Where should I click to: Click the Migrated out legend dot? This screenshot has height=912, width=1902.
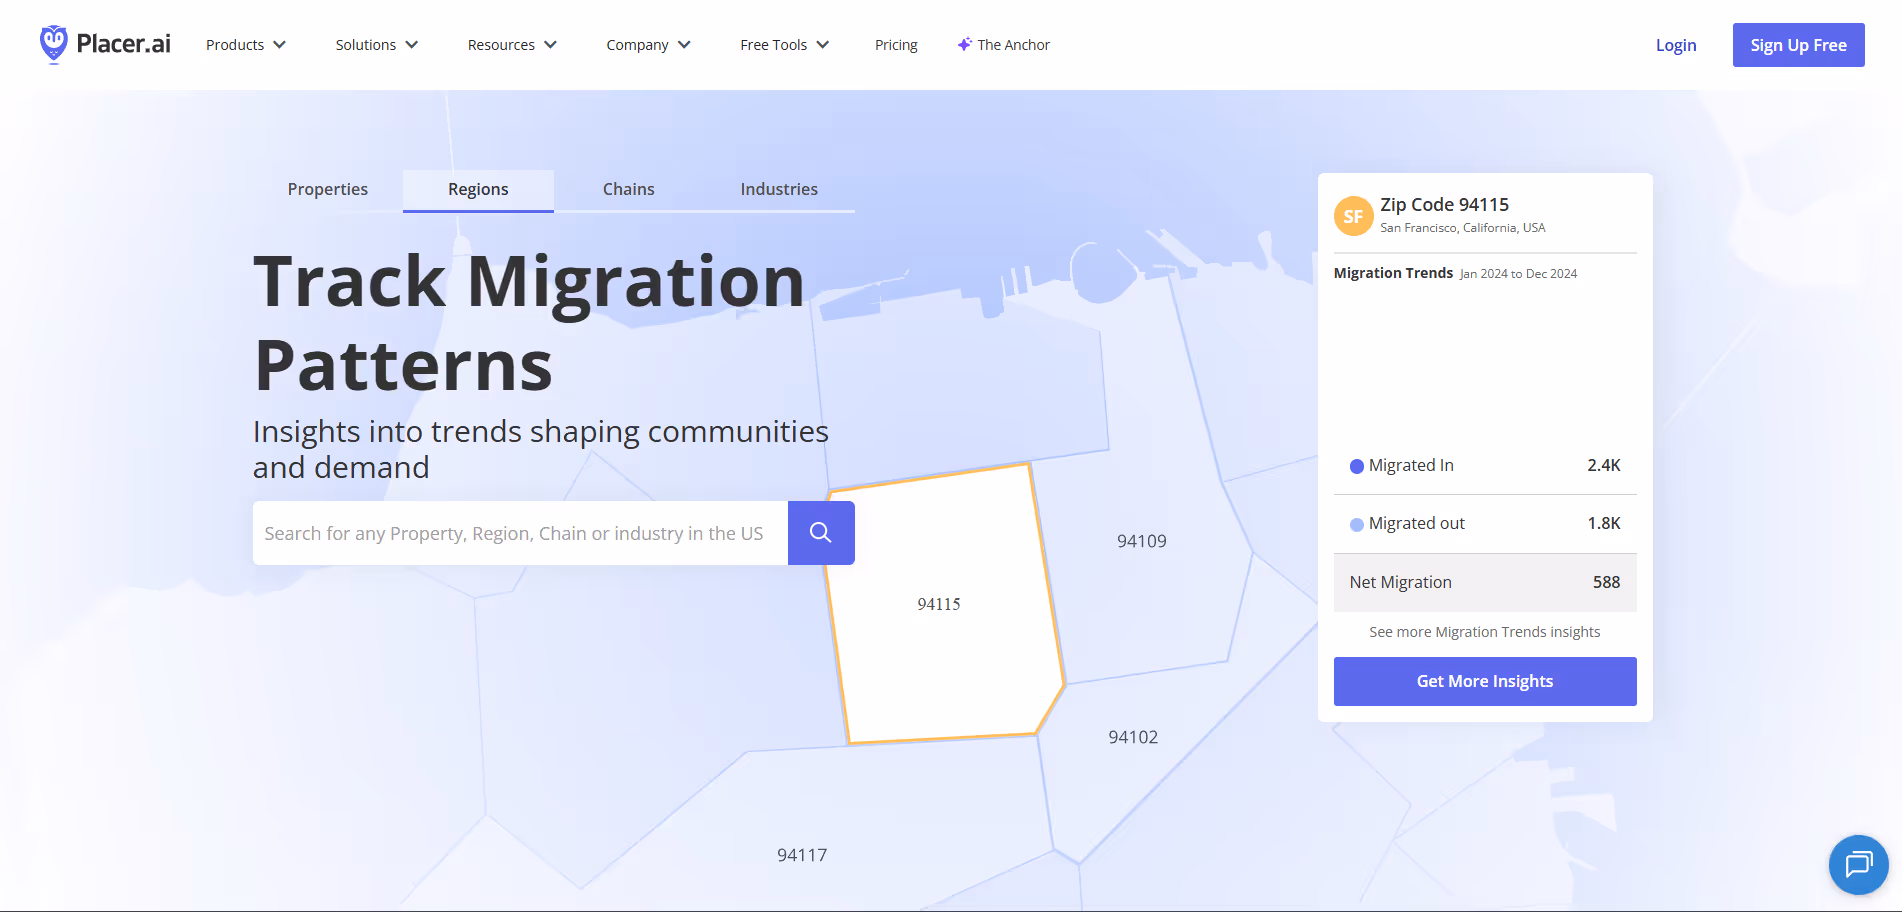coord(1357,525)
